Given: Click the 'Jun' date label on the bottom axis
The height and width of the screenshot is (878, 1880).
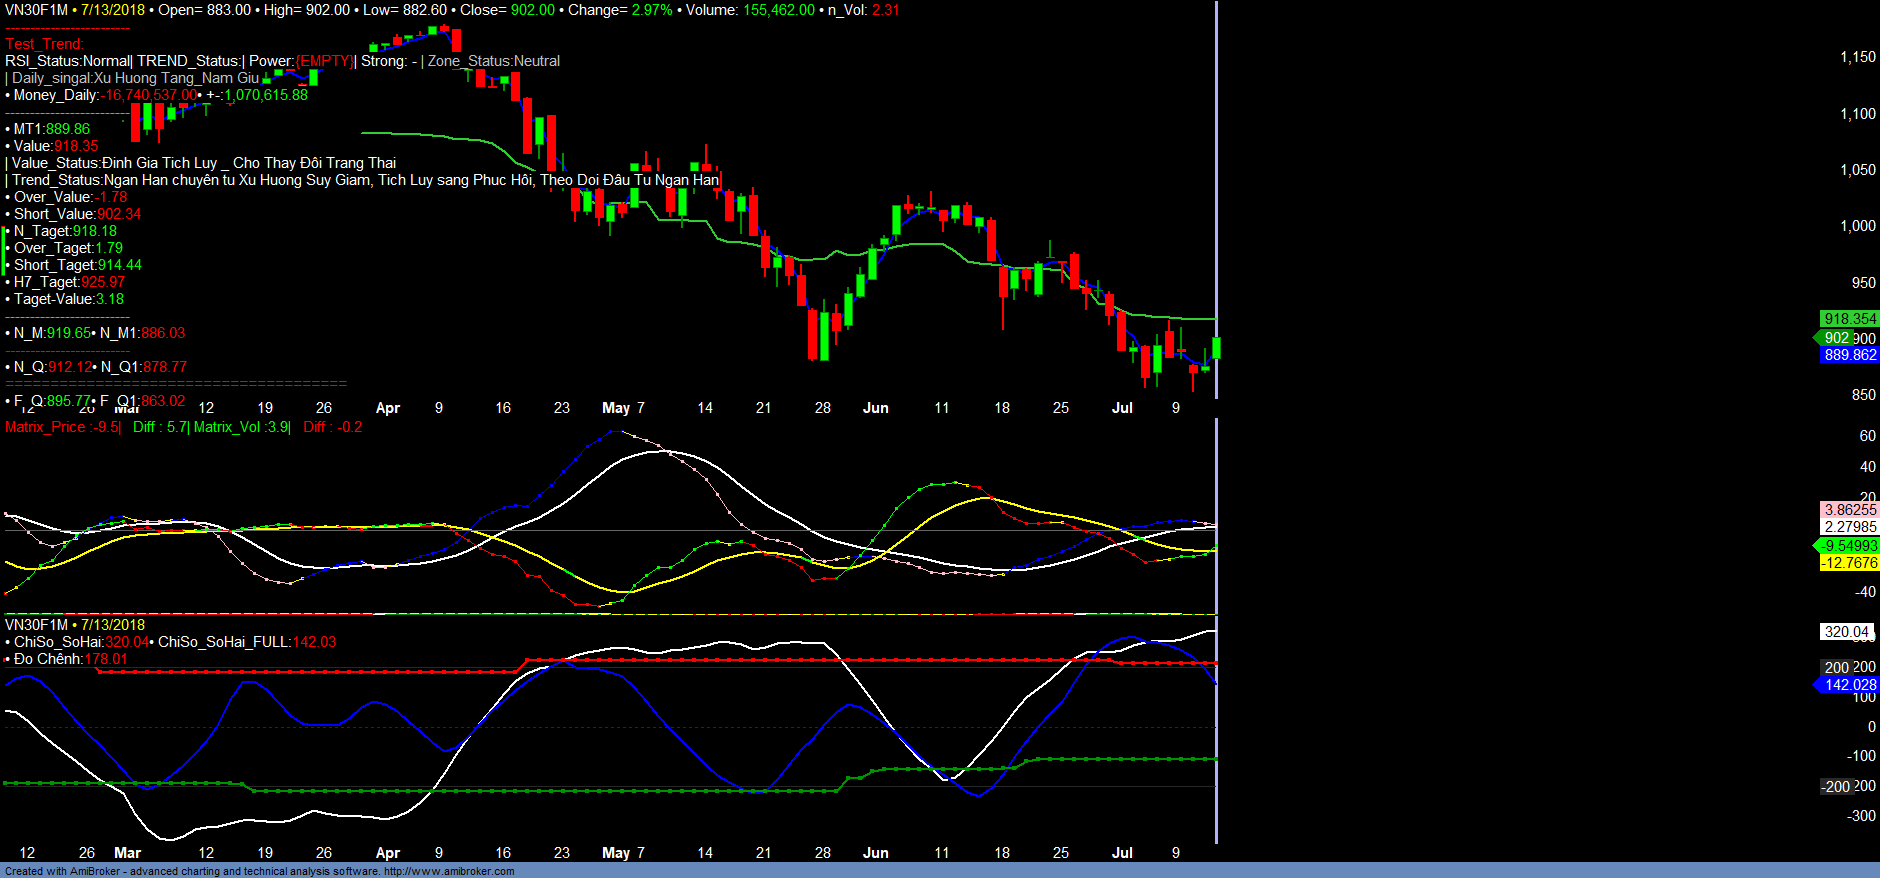Looking at the screenshot, I should [875, 853].
